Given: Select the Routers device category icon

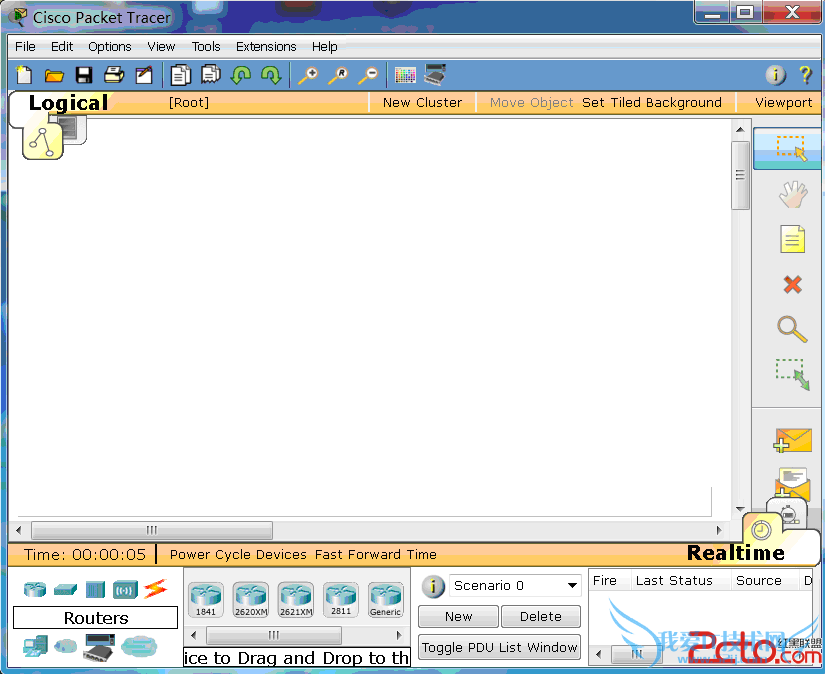Looking at the screenshot, I should point(35,589).
